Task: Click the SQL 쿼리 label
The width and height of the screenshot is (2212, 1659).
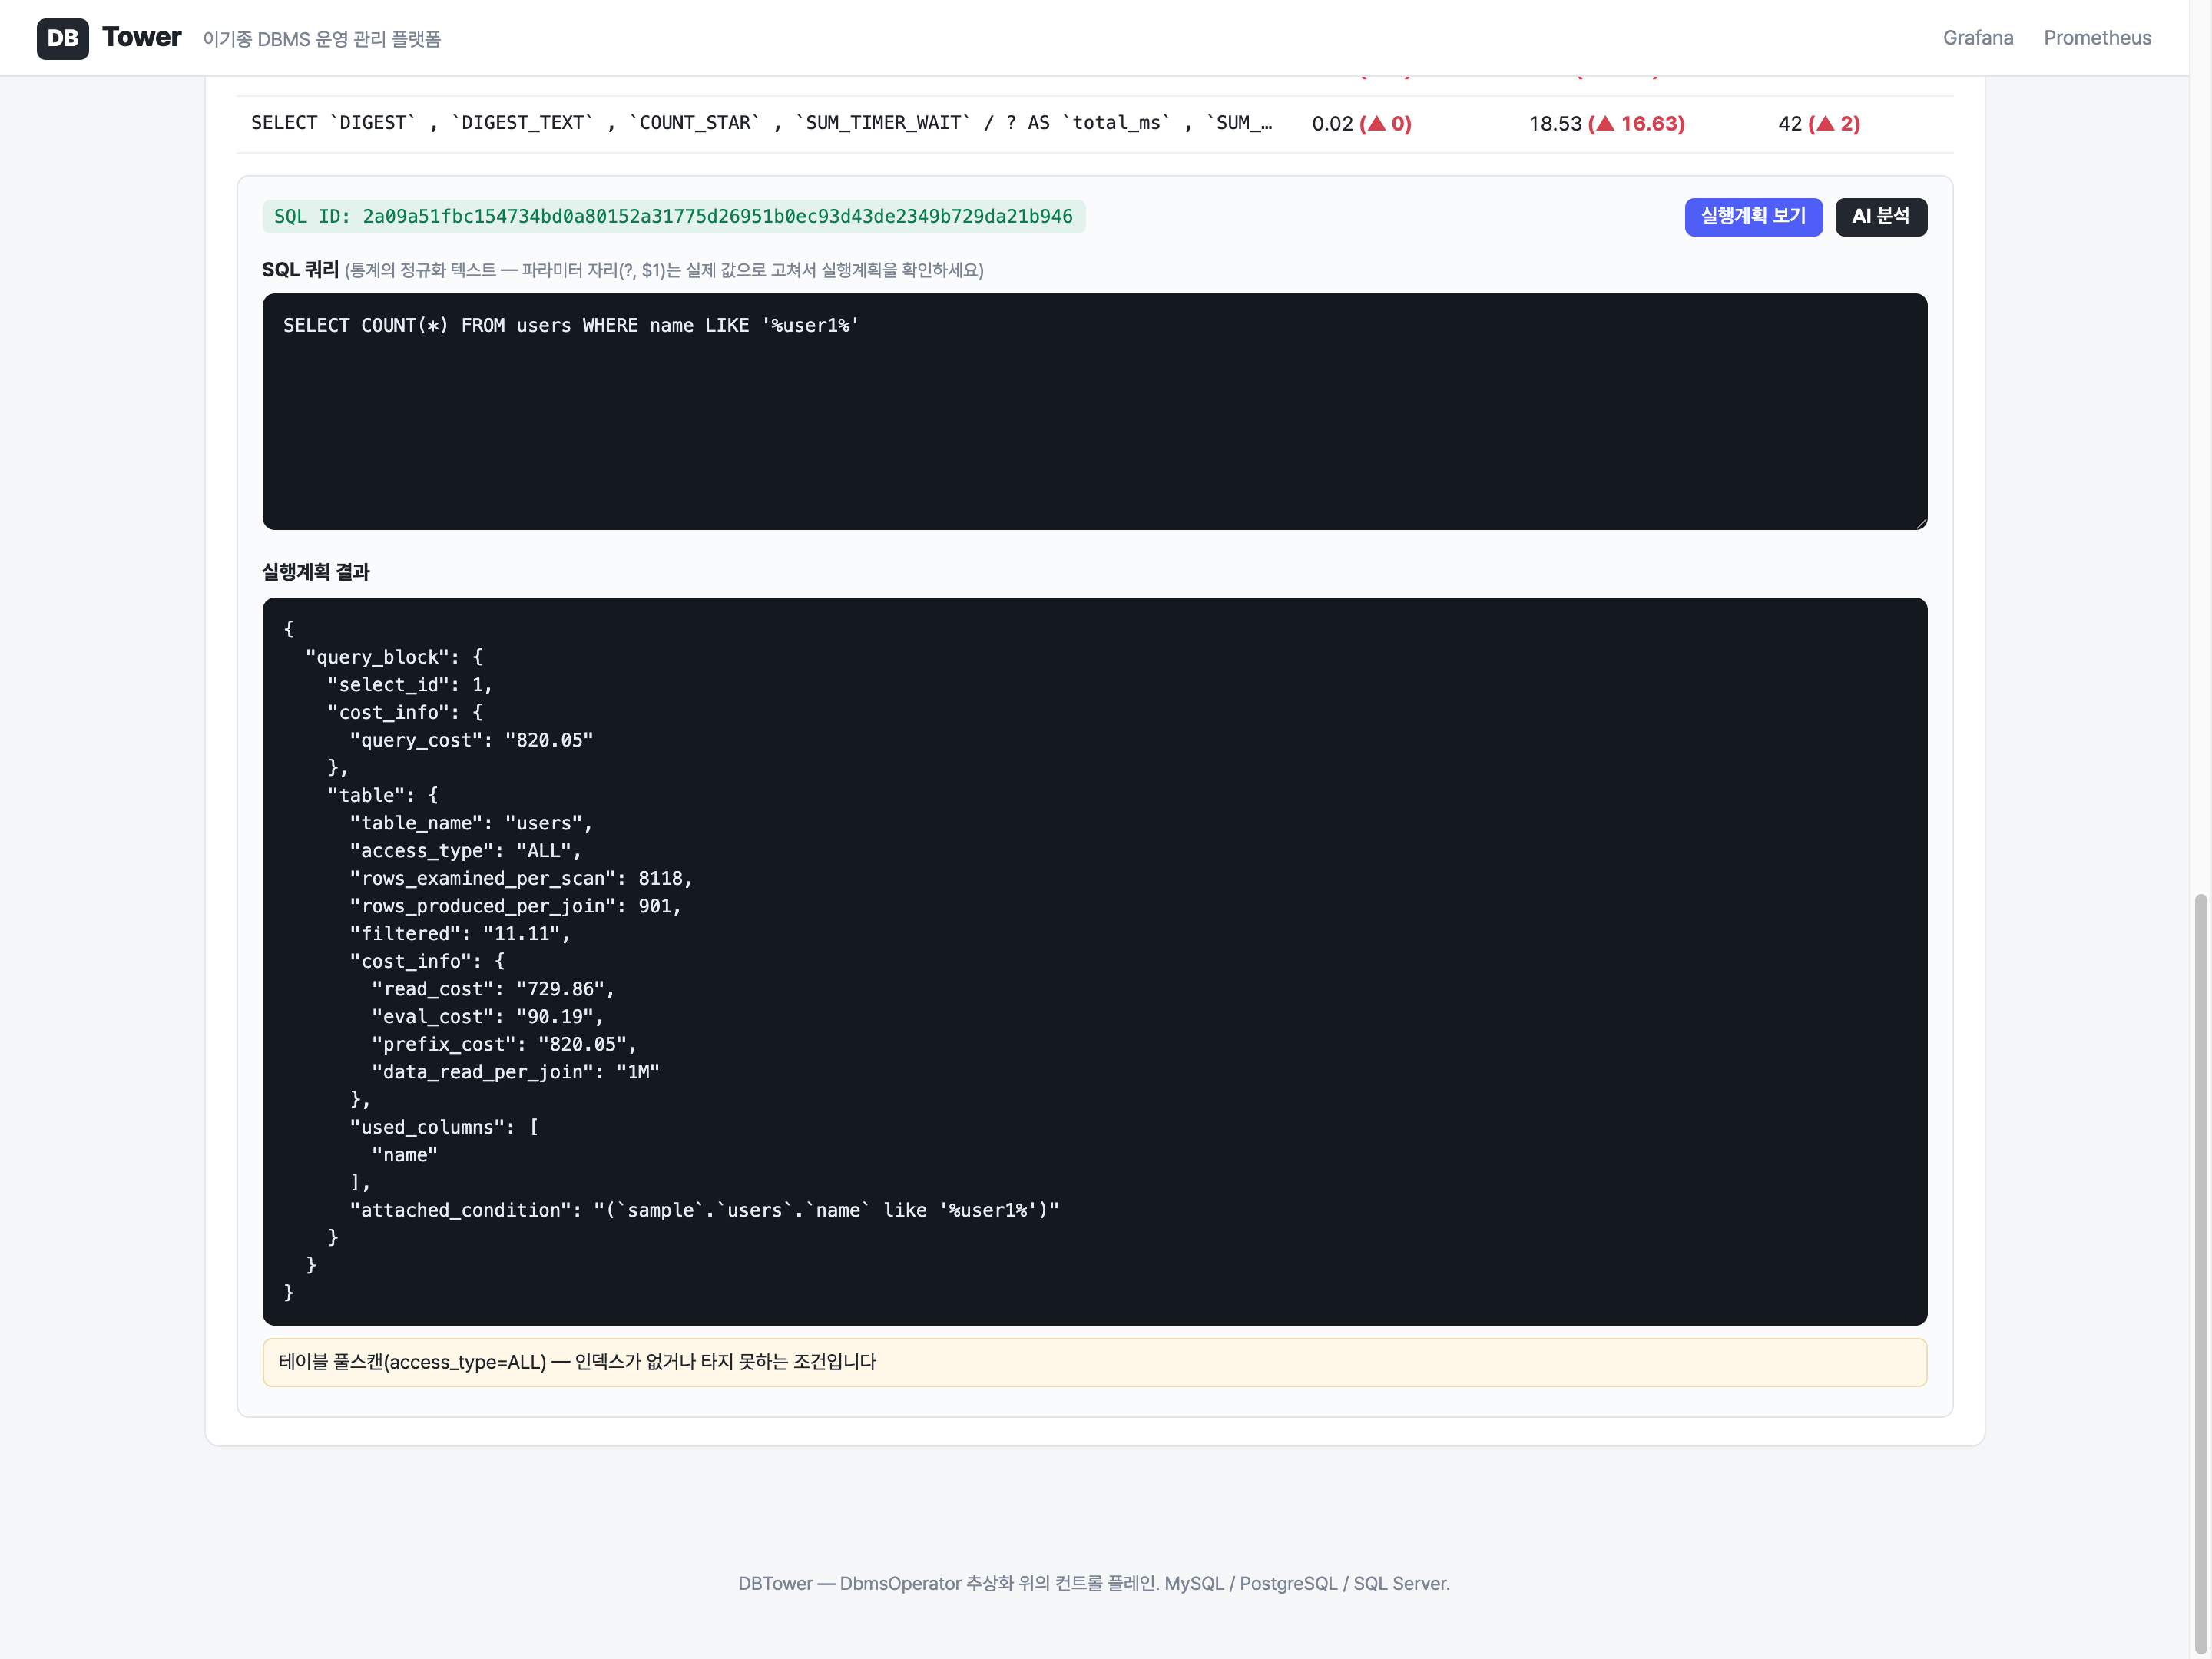Action: tap(300, 269)
